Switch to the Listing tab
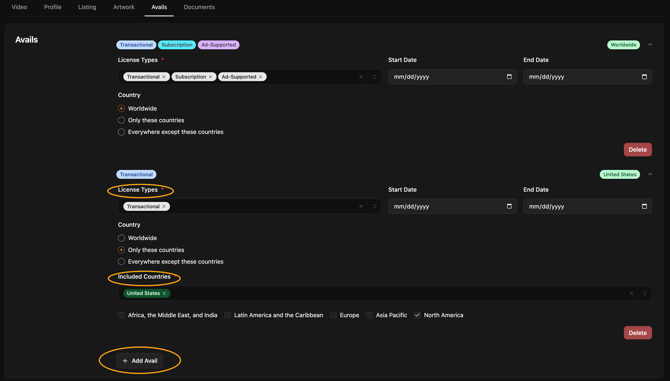 [87, 7]
